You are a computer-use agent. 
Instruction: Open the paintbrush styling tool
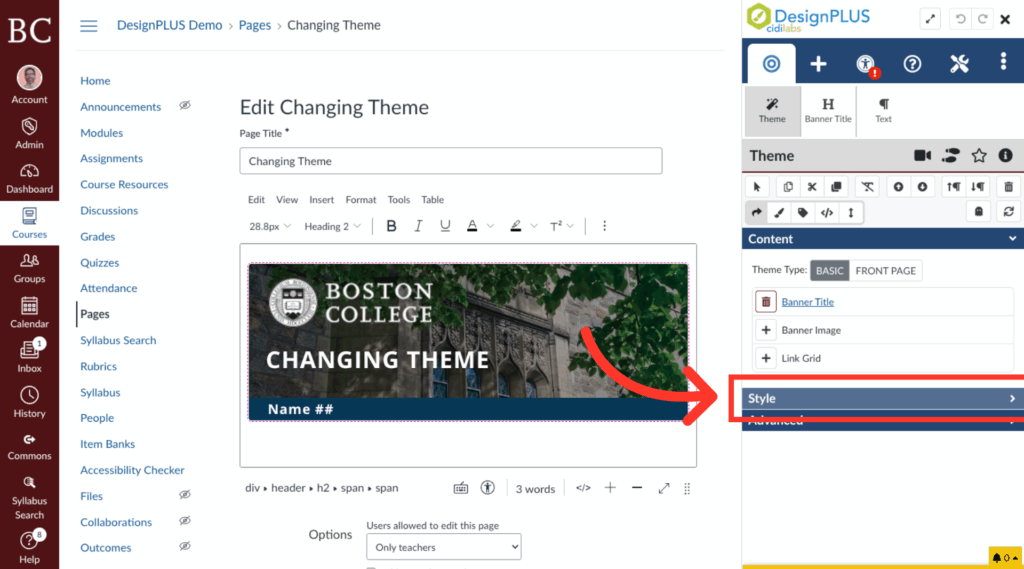779,212
